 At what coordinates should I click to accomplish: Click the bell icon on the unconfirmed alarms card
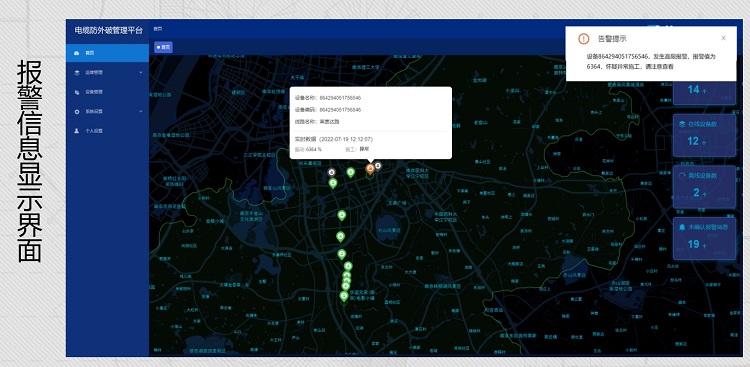pyautogui.click(x=682, y=227)
